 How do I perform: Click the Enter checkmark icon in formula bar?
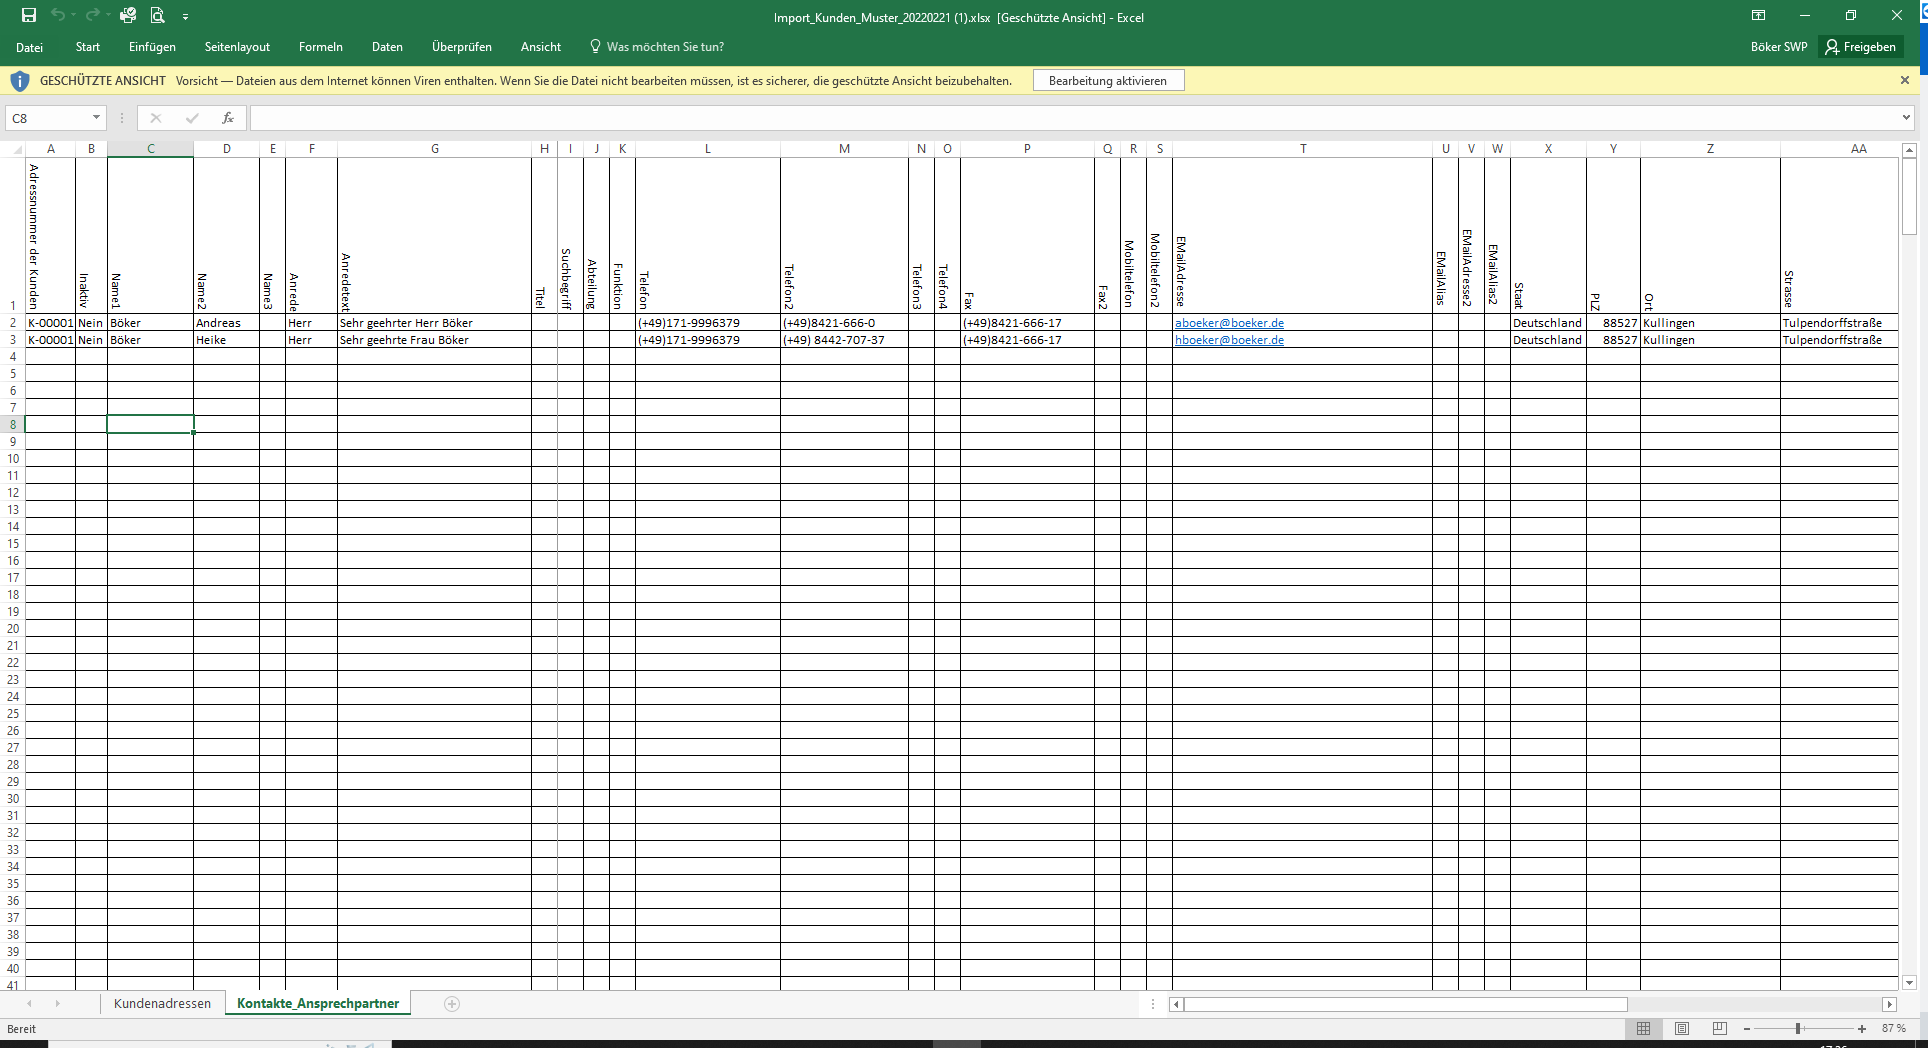[192, 118]
